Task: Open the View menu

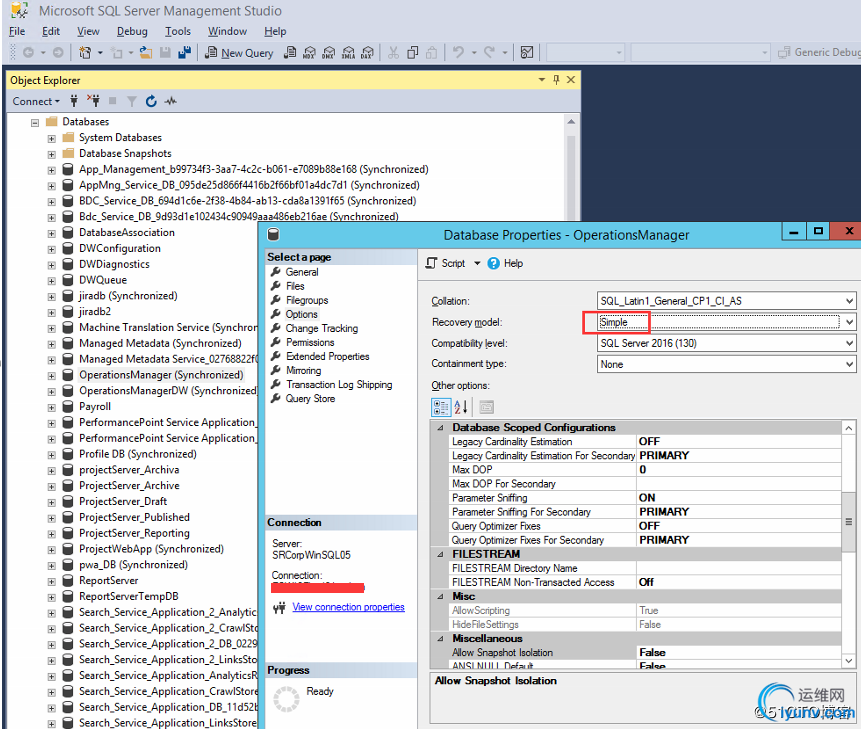Action: click(x=88, y=31)
